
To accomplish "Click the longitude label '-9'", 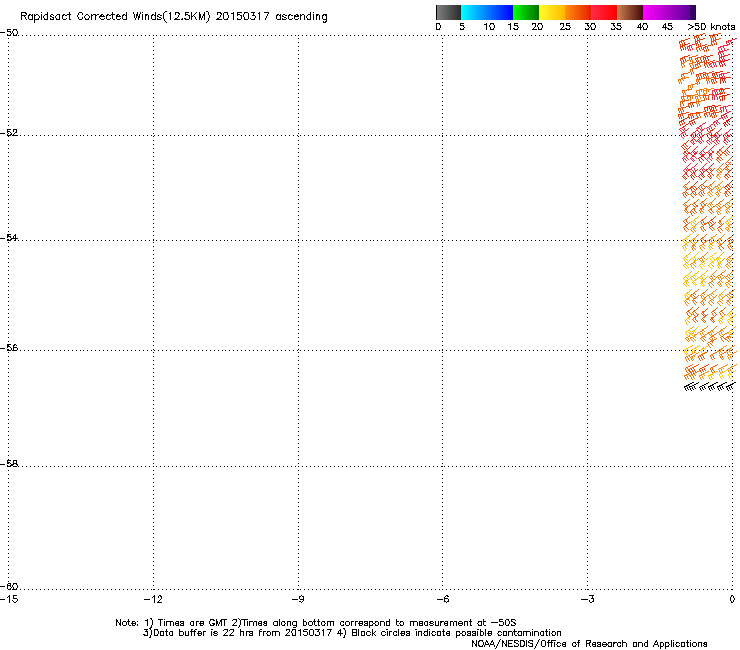I will 297,599.
